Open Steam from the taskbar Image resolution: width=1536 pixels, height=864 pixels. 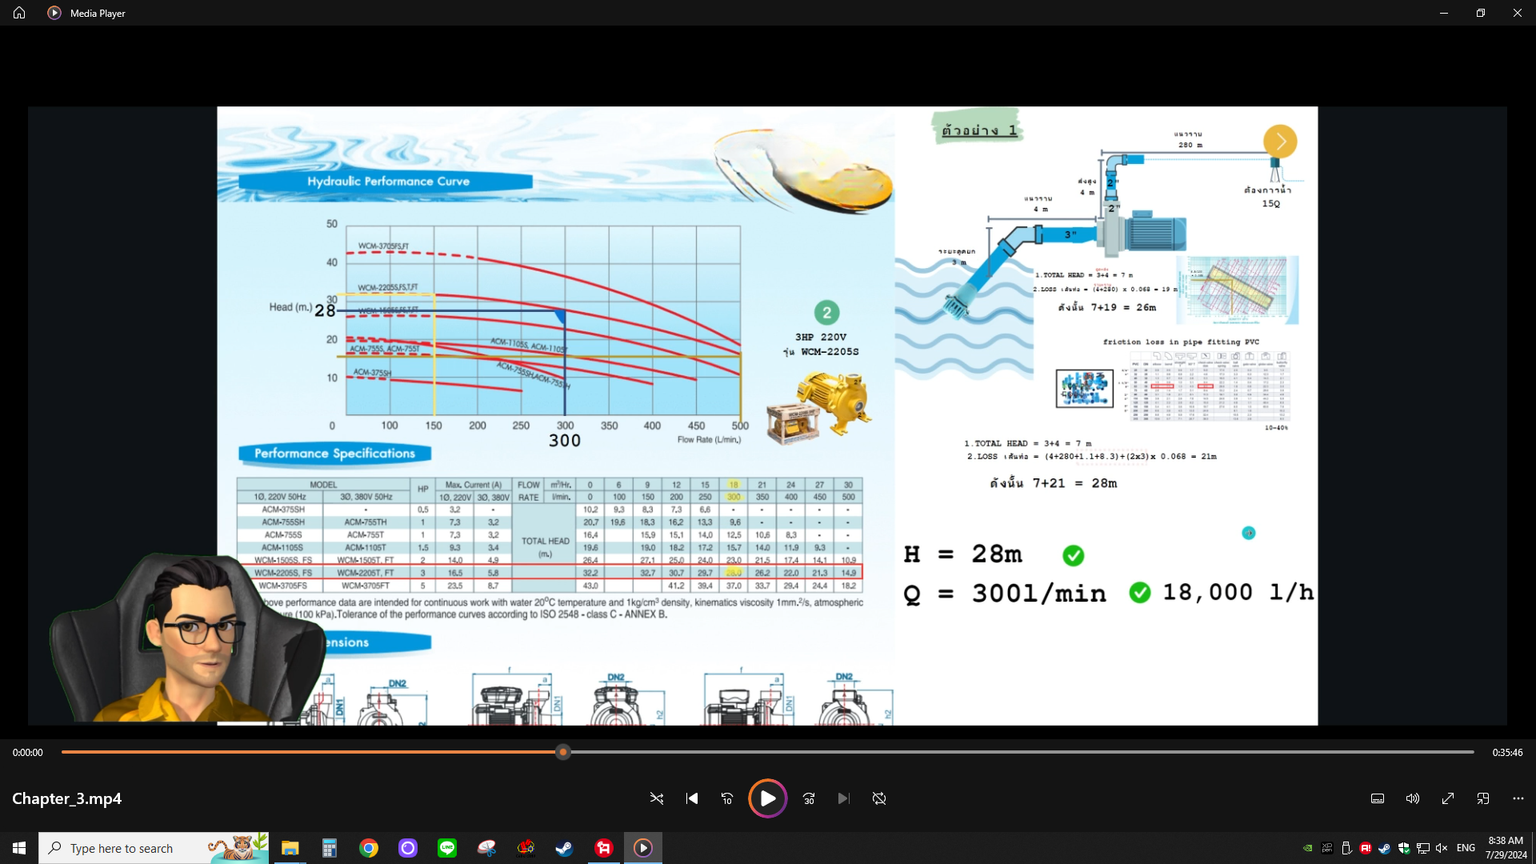point(564,848)
